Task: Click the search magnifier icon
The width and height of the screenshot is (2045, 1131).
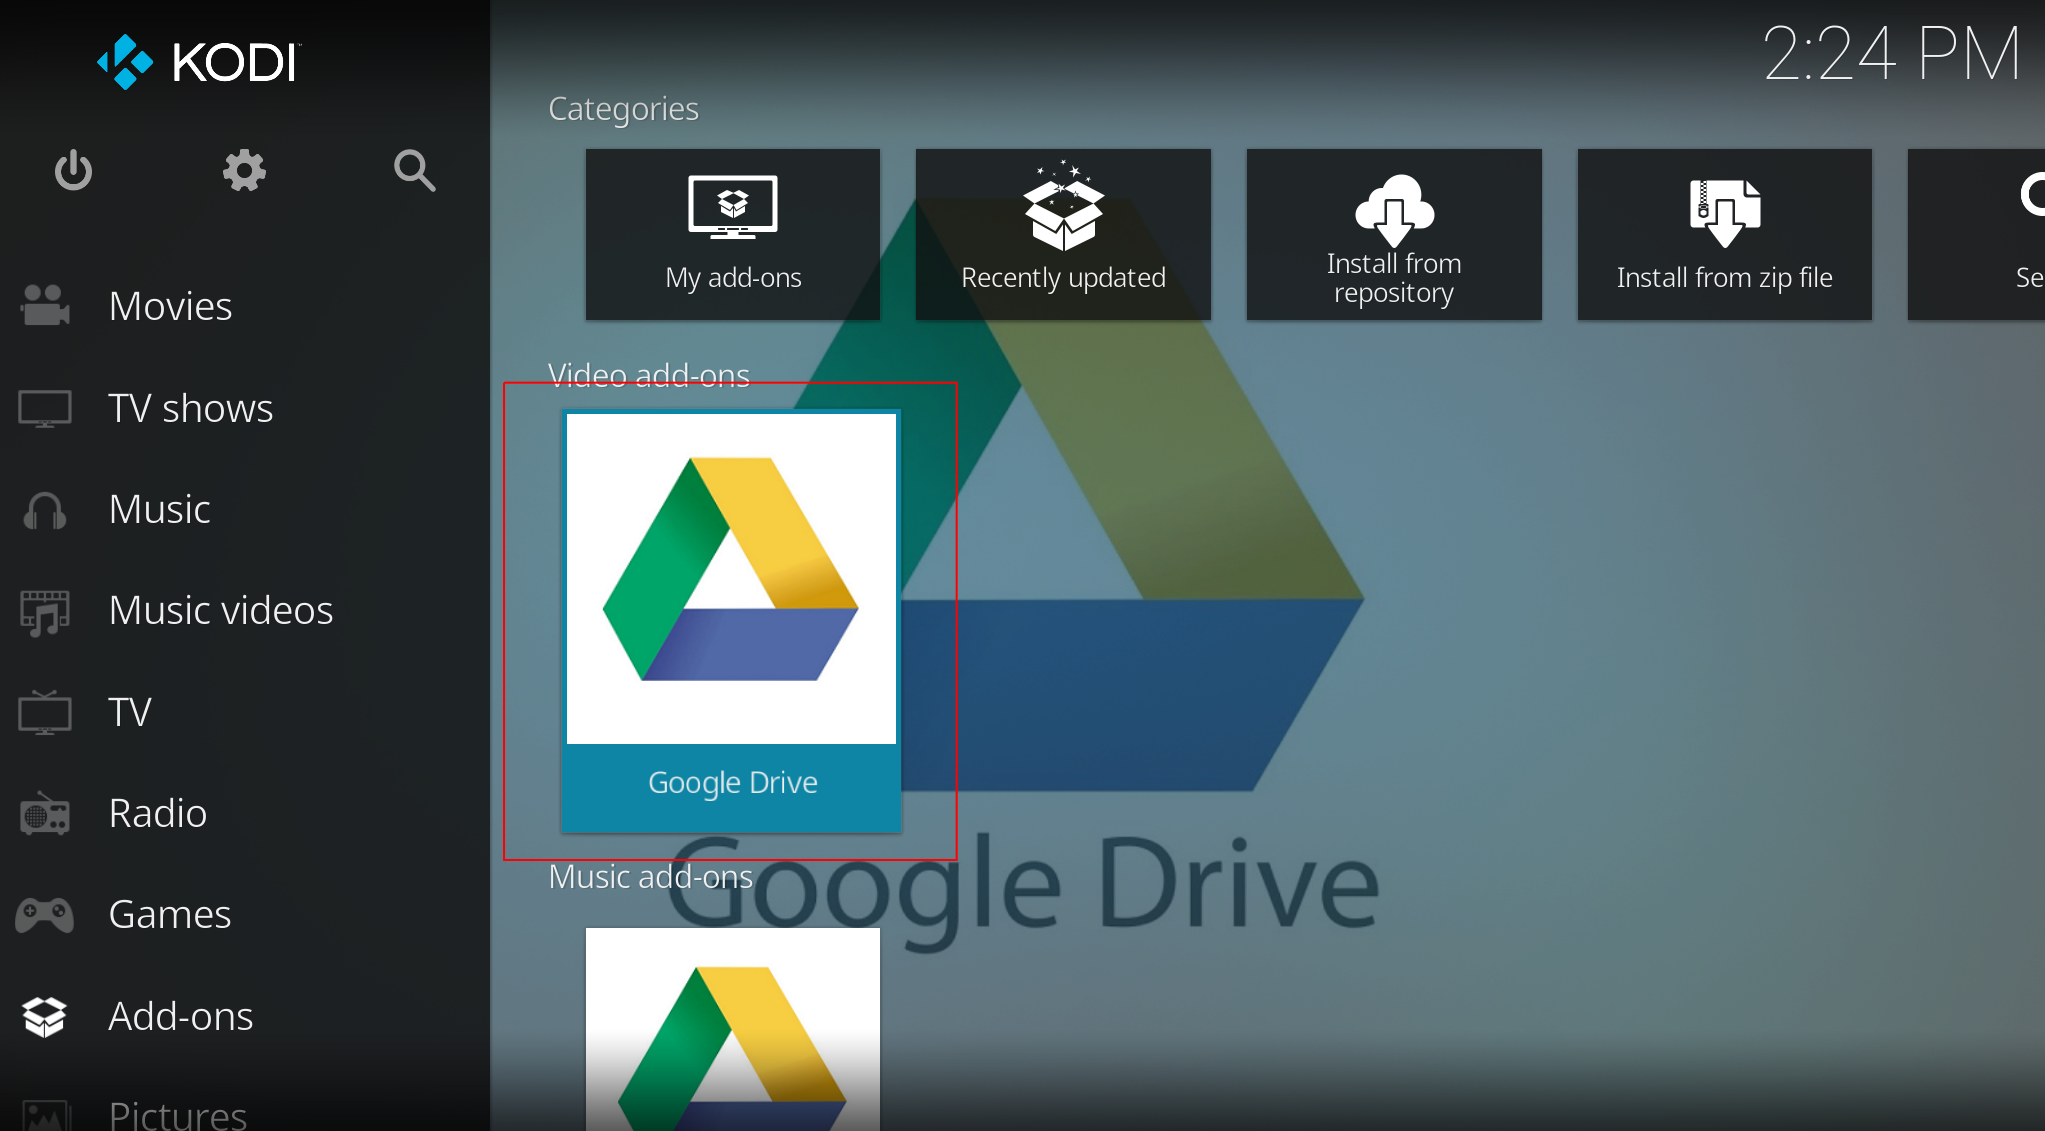Action: click(x=414, y=171)
